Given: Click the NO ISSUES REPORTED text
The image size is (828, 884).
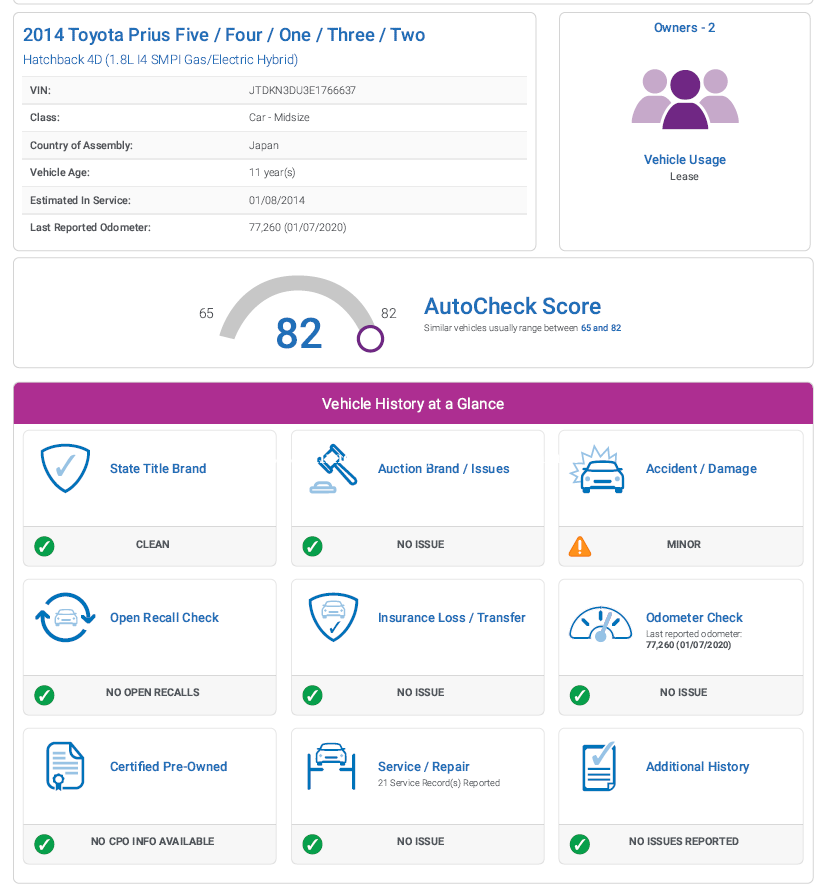Looking at the screenshot, I should pos(684,841).
